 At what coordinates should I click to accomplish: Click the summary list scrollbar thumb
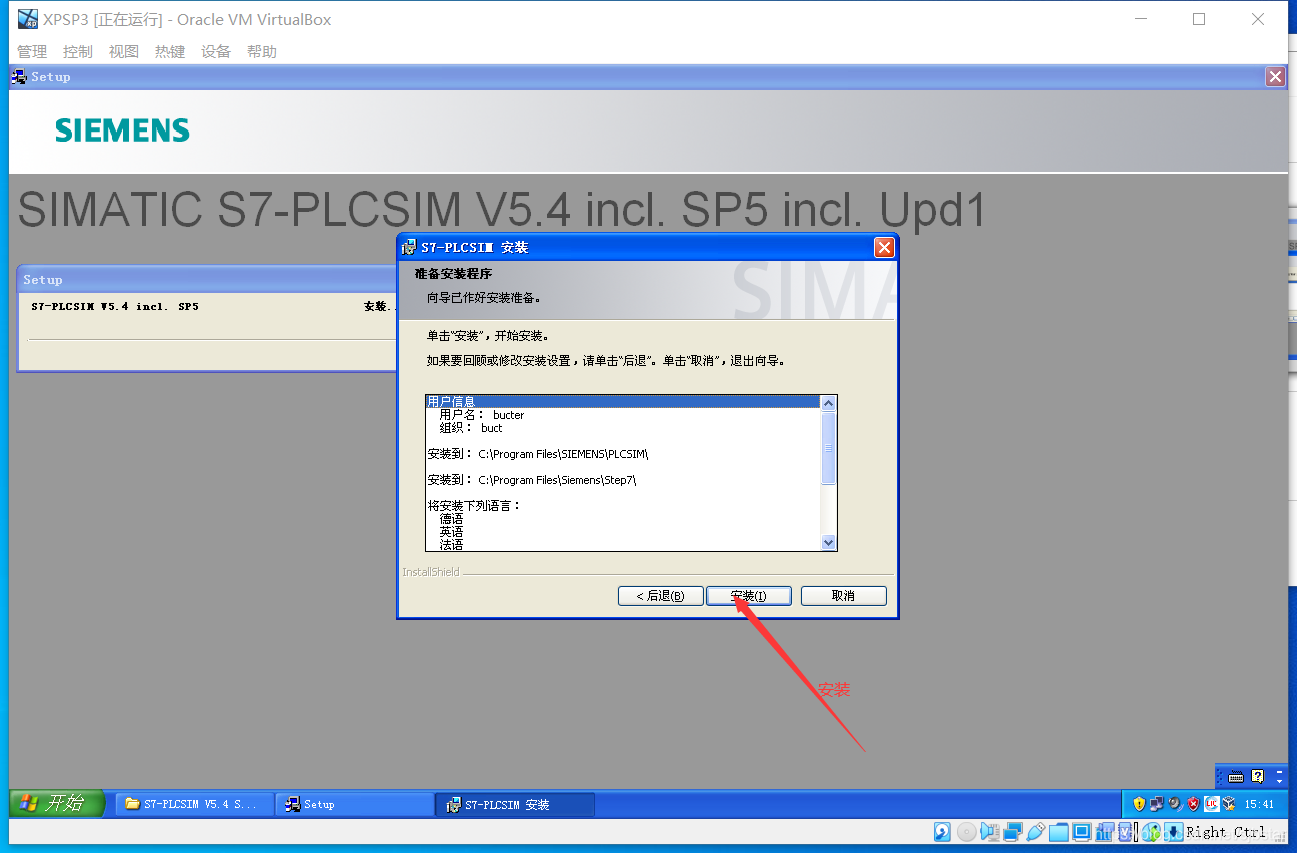click(x=828, y=448)
